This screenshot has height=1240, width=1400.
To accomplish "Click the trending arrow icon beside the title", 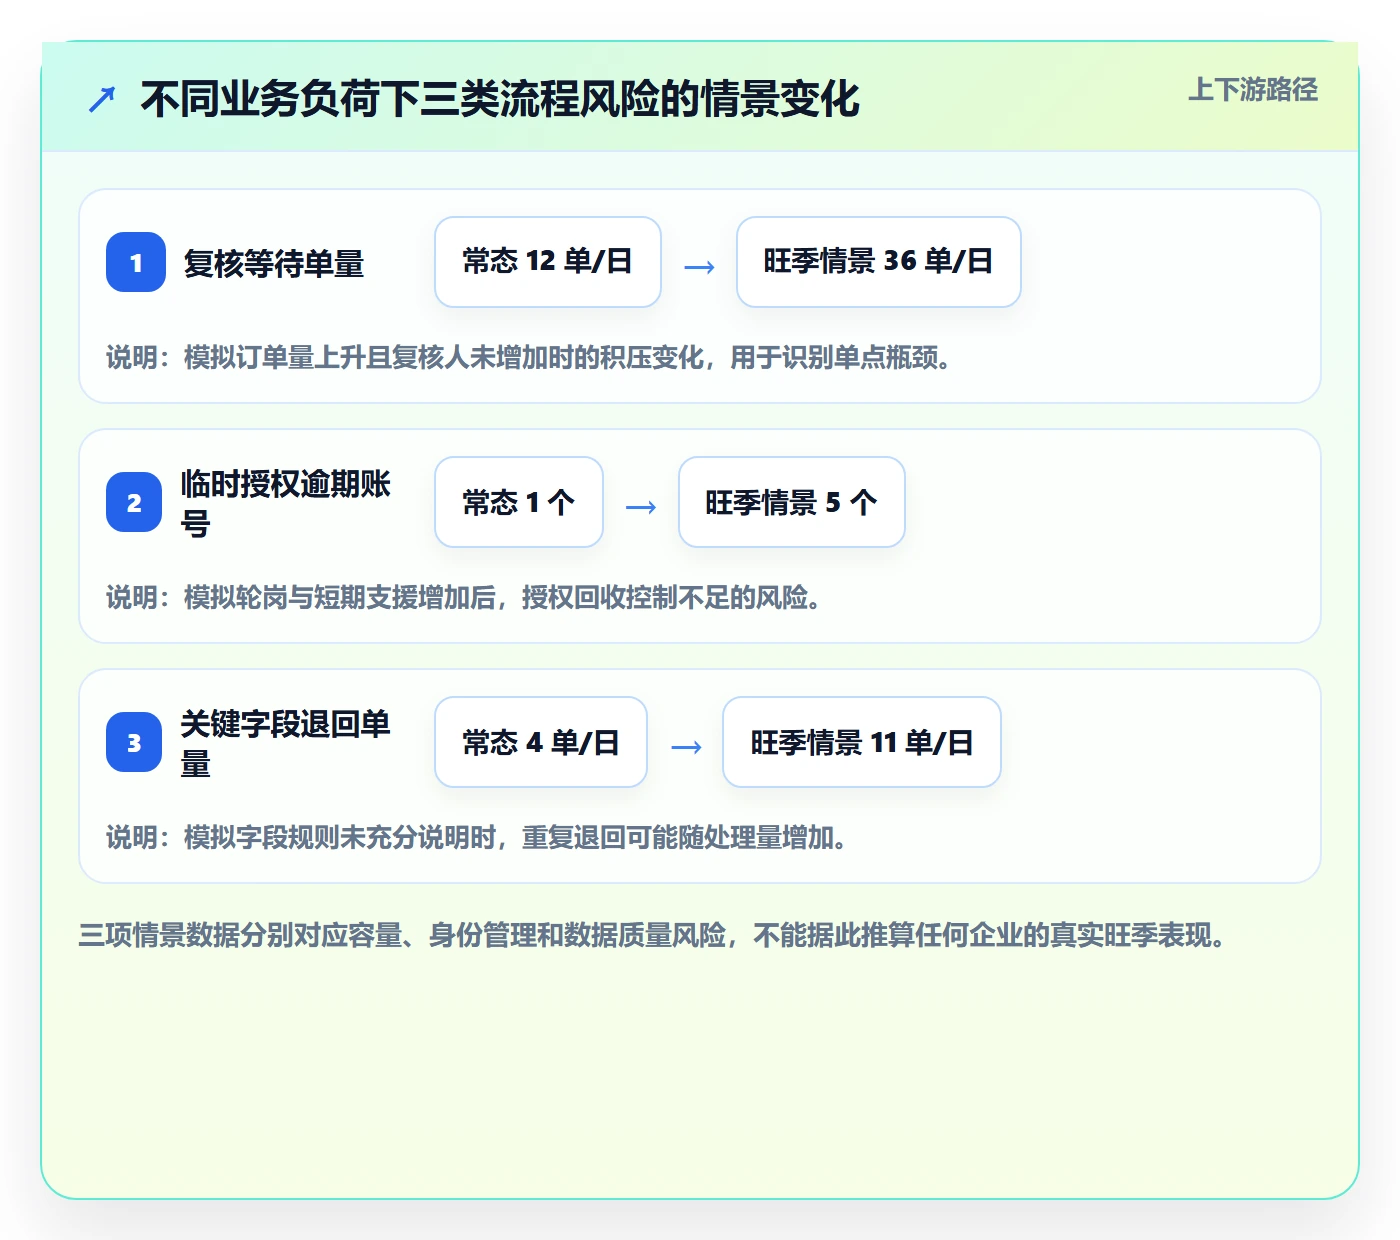I will pyautogui.click(x=102, y=99).
